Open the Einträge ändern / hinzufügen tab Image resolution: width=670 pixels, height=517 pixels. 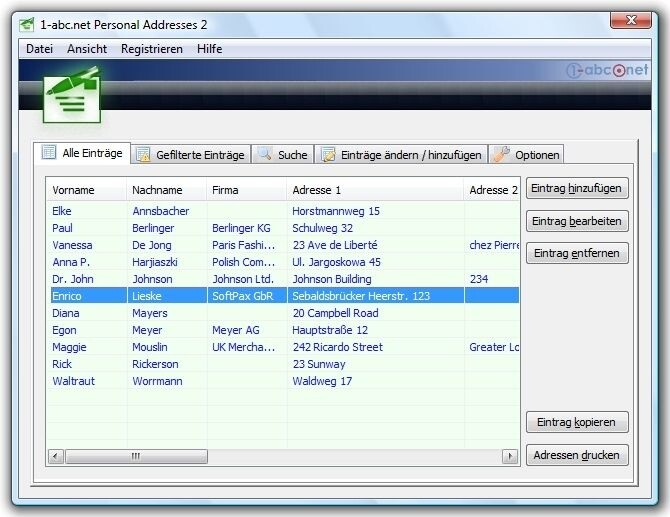pos(401,154)
